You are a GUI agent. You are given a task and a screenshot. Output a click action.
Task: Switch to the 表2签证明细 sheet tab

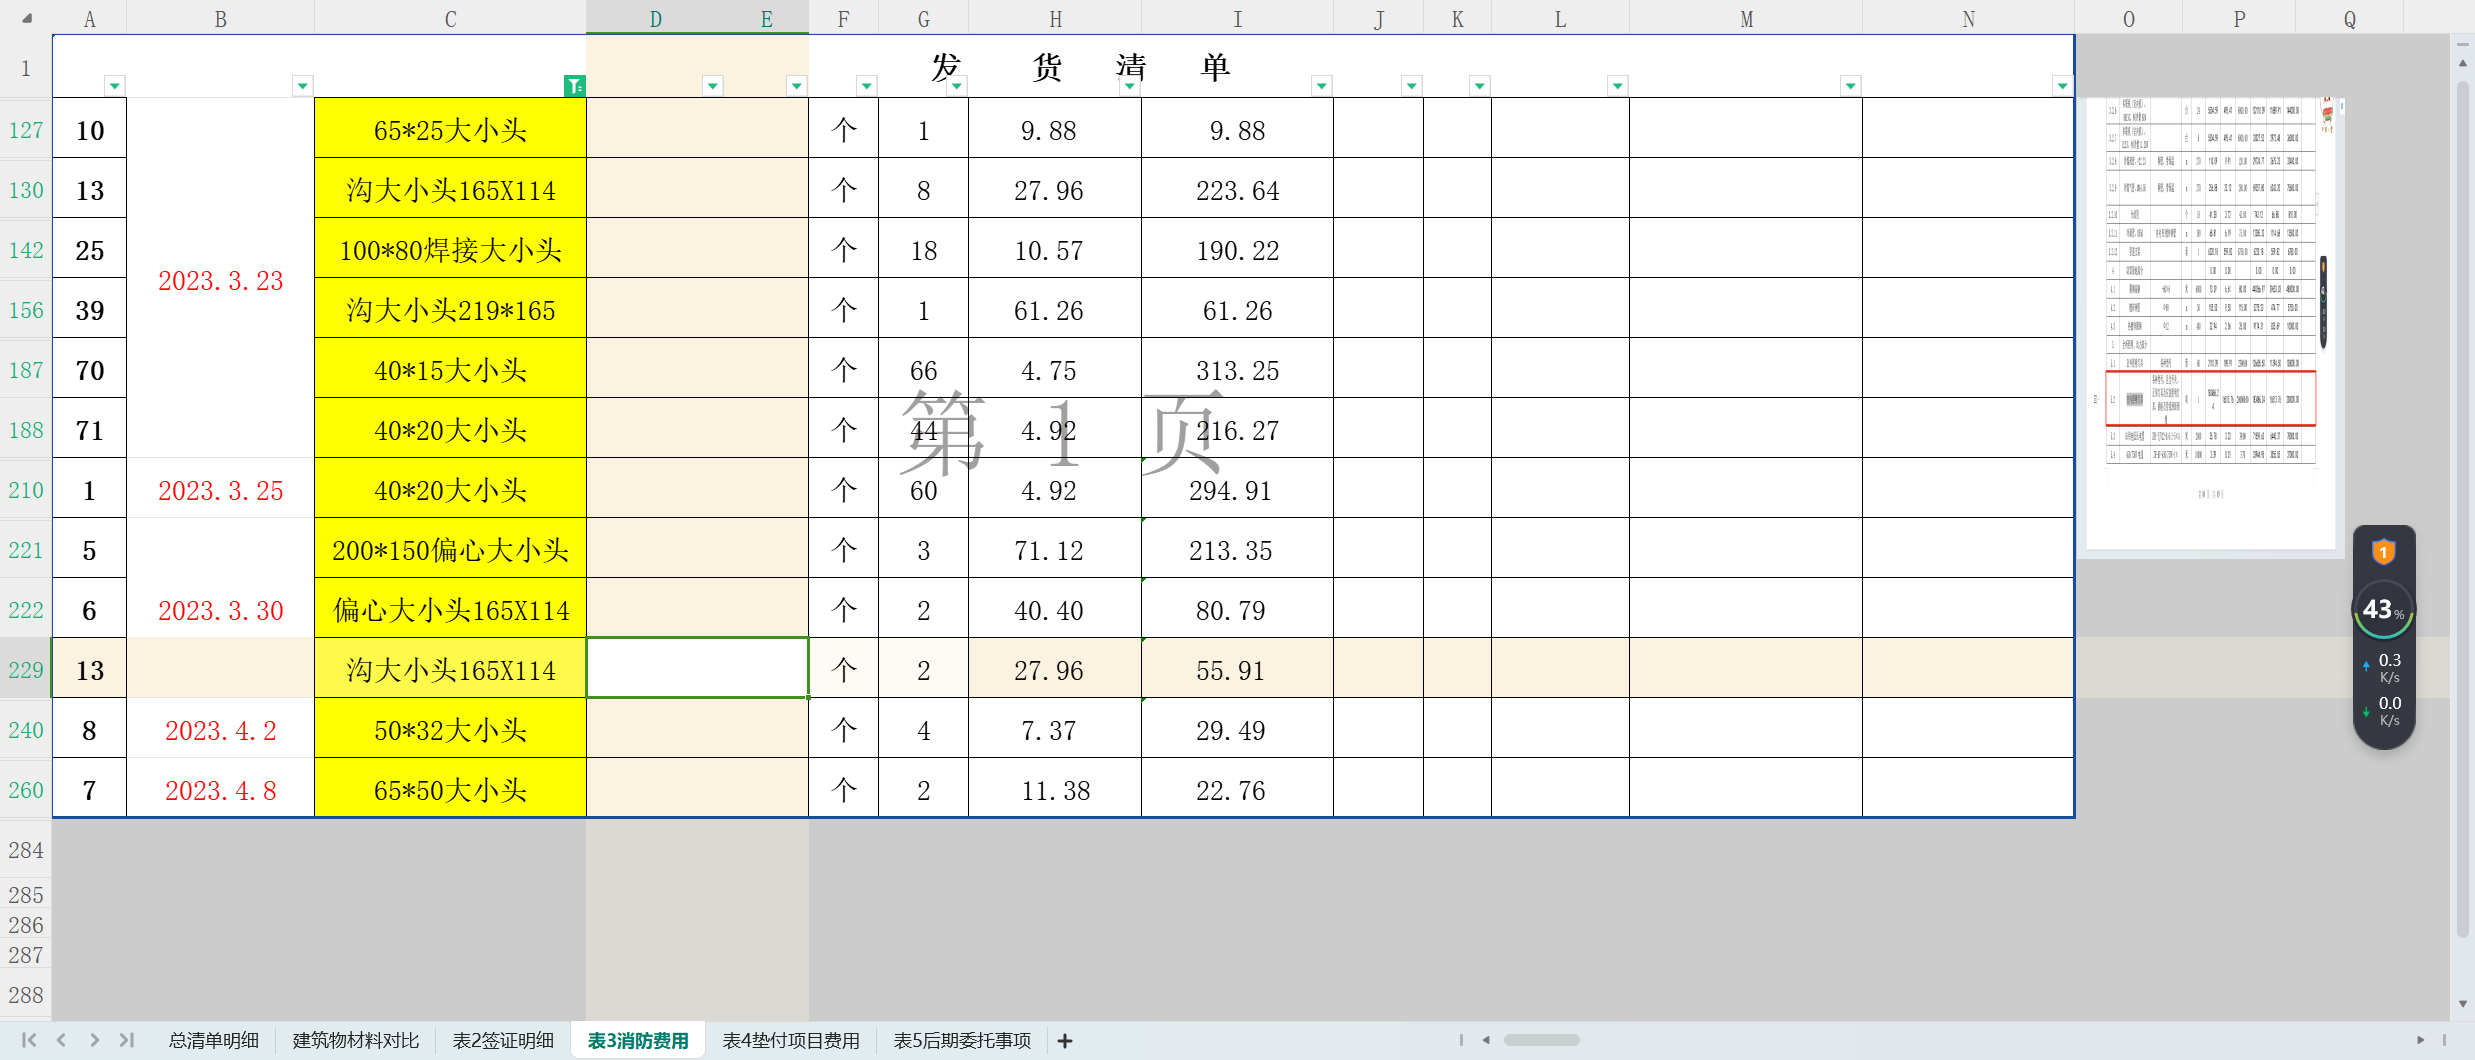click(x=503, y=1041)
